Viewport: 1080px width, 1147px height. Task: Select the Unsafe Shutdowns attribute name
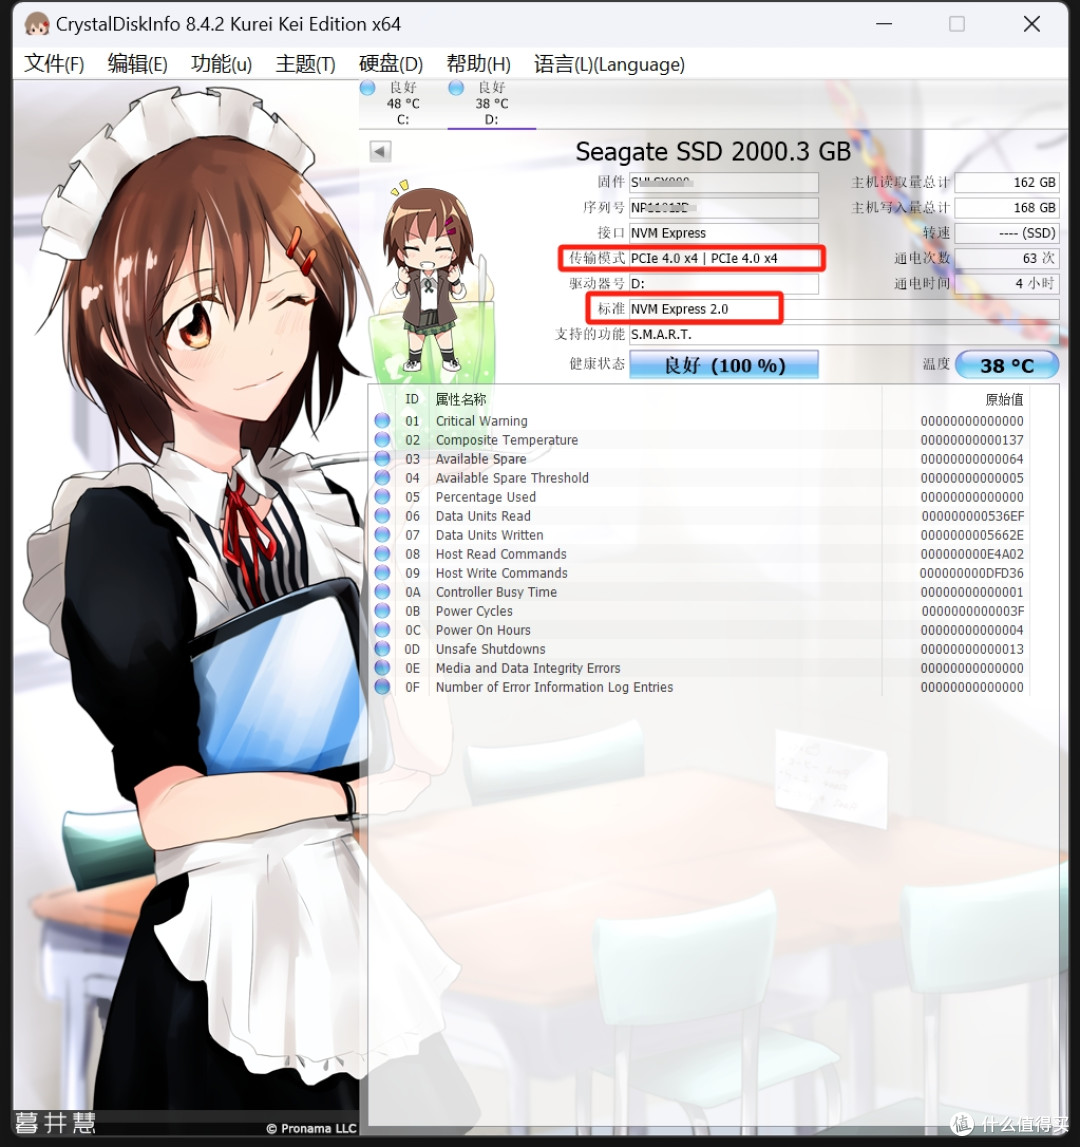491,649
